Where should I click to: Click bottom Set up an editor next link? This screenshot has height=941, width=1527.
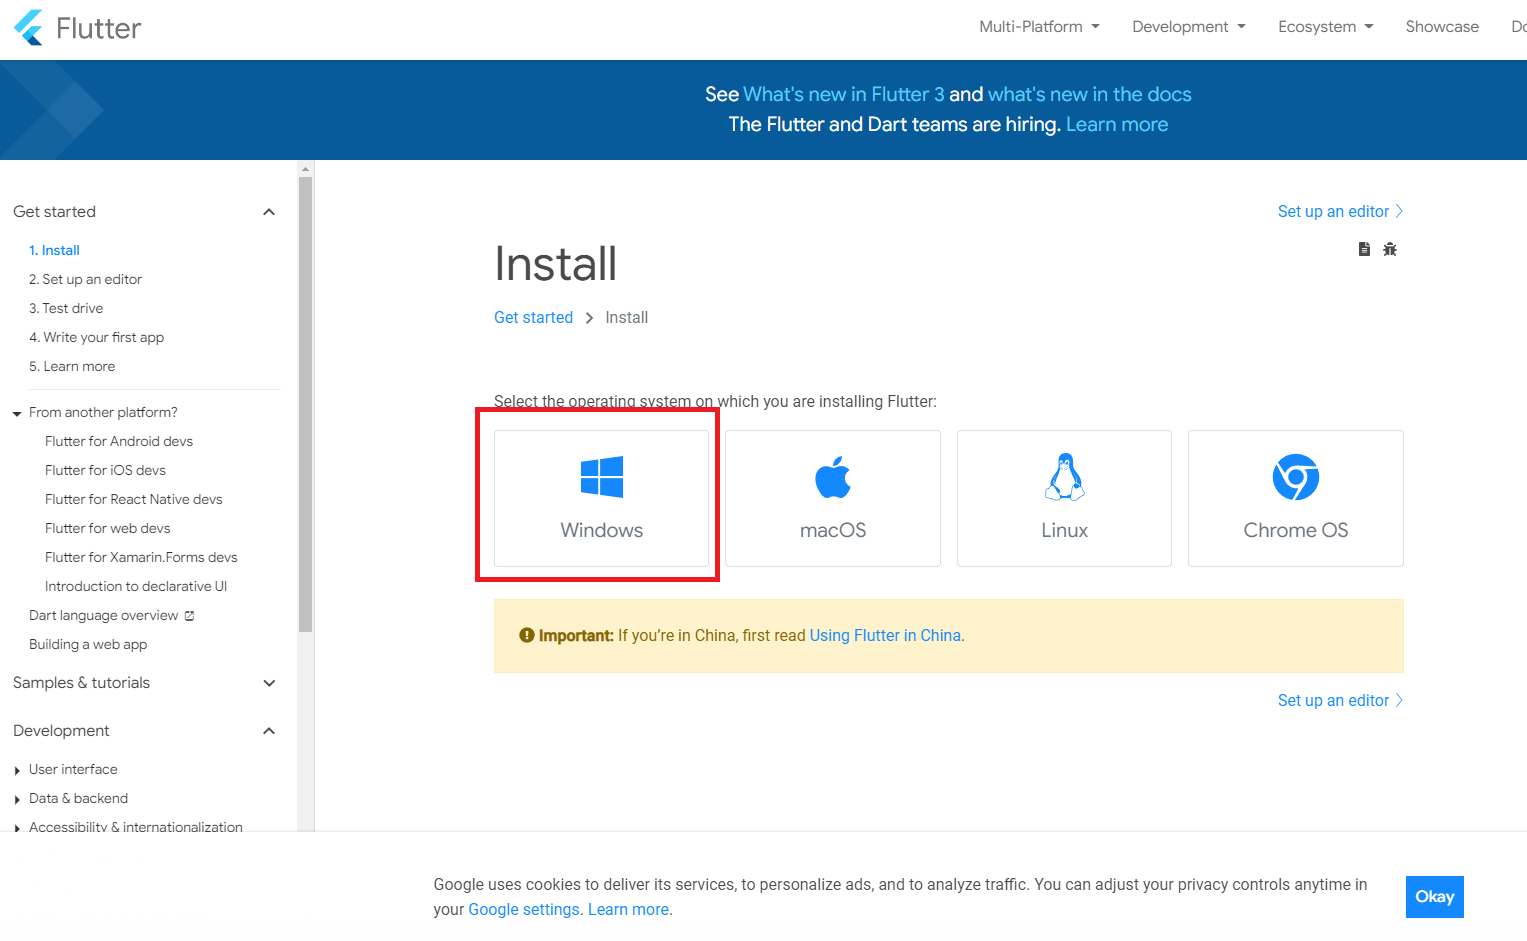[1340, 700]
